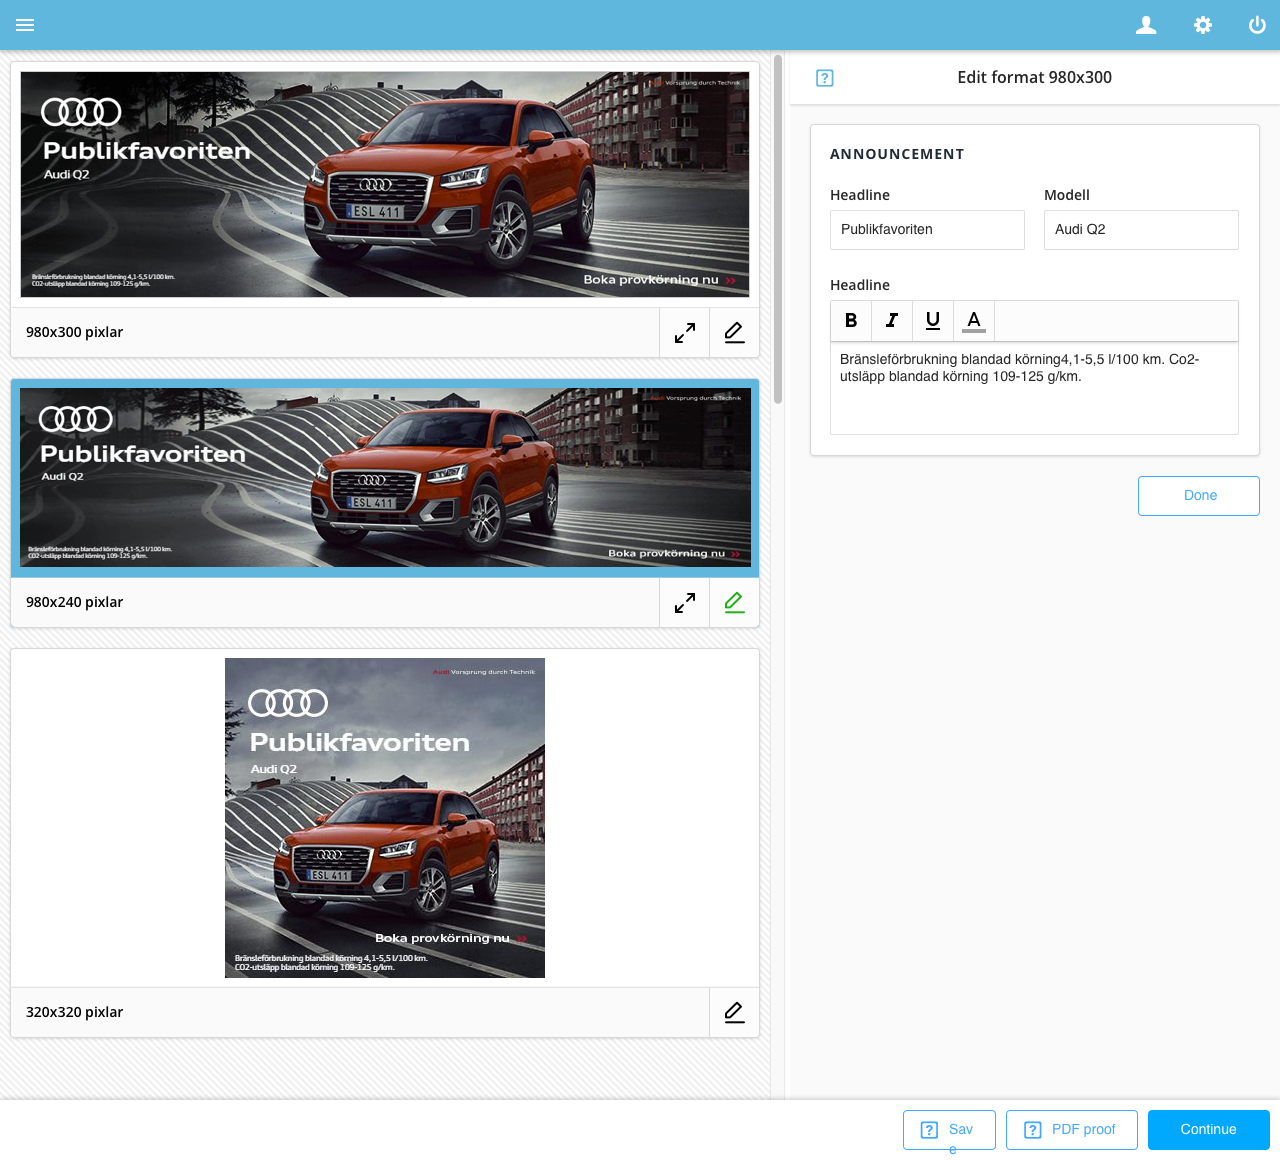The height and width of the screenshot is (1160, 1280).
Task: Select the 320x320 banner thumbnail
Action: pos(385,818)
